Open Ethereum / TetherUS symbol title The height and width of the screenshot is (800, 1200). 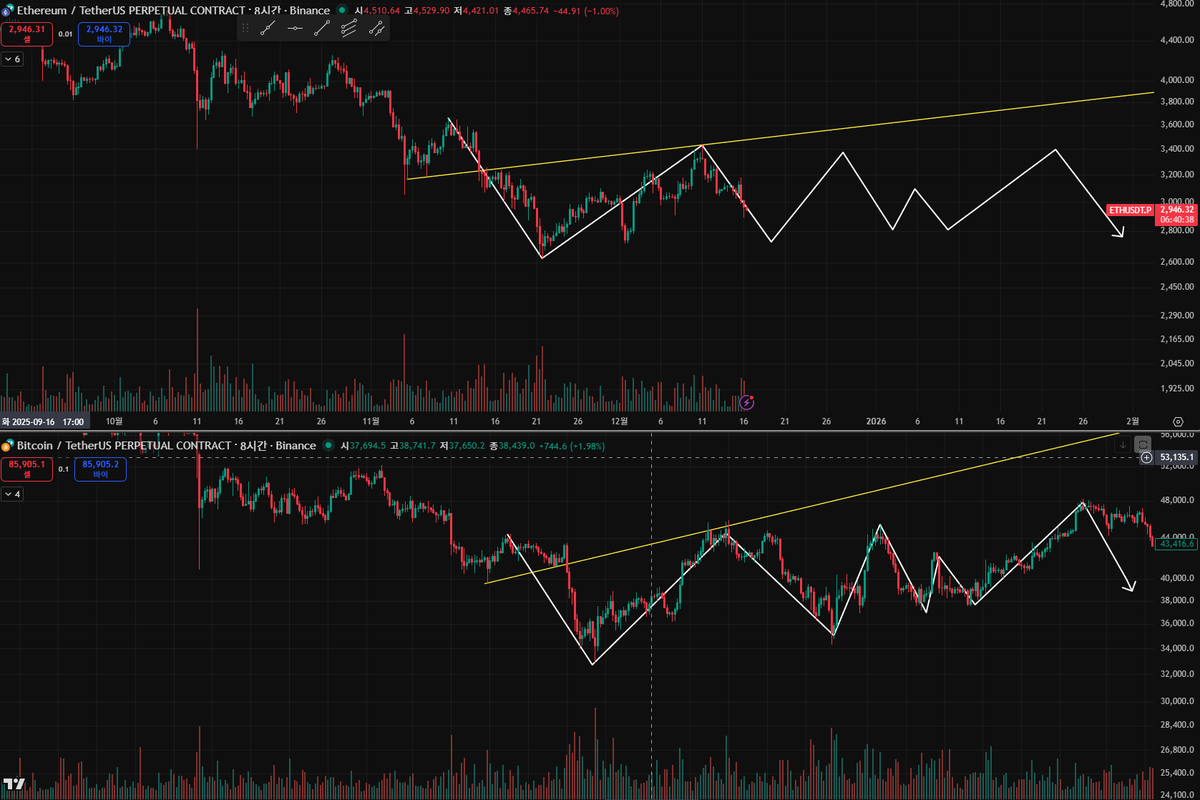tap(173, 10)
